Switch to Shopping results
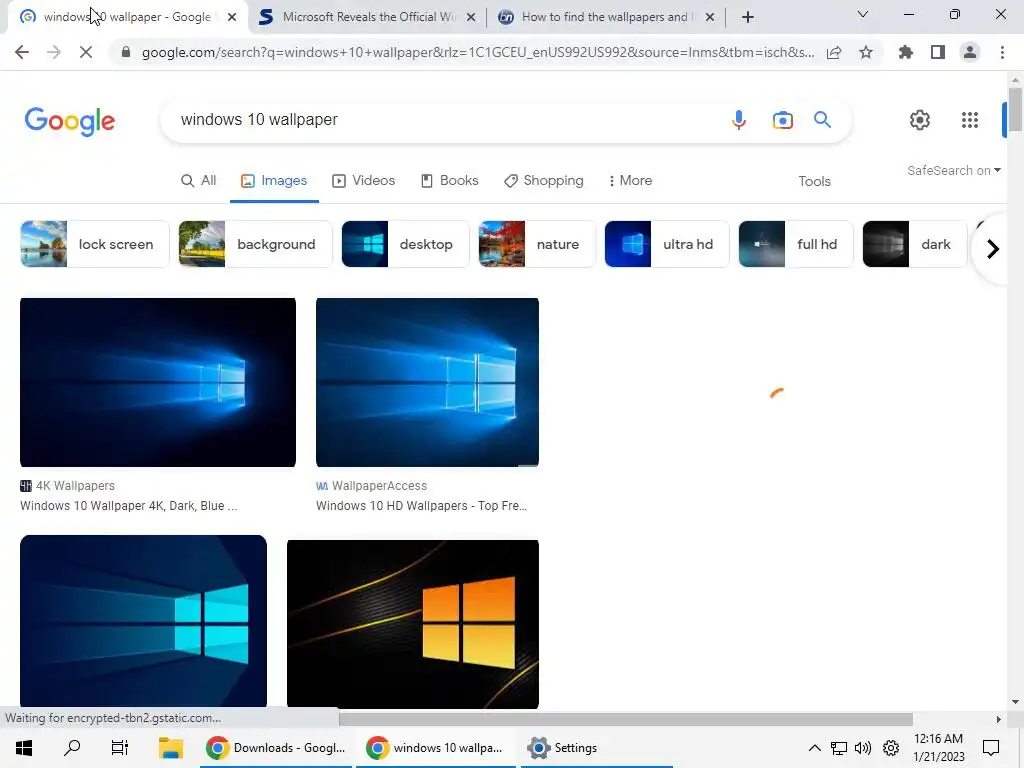Screen dimensions: 1024x768 (544, 181)
